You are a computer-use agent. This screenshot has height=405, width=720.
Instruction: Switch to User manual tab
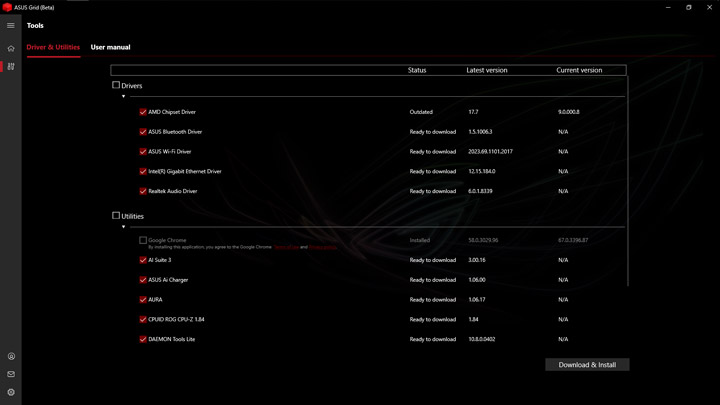pos(111,47)
